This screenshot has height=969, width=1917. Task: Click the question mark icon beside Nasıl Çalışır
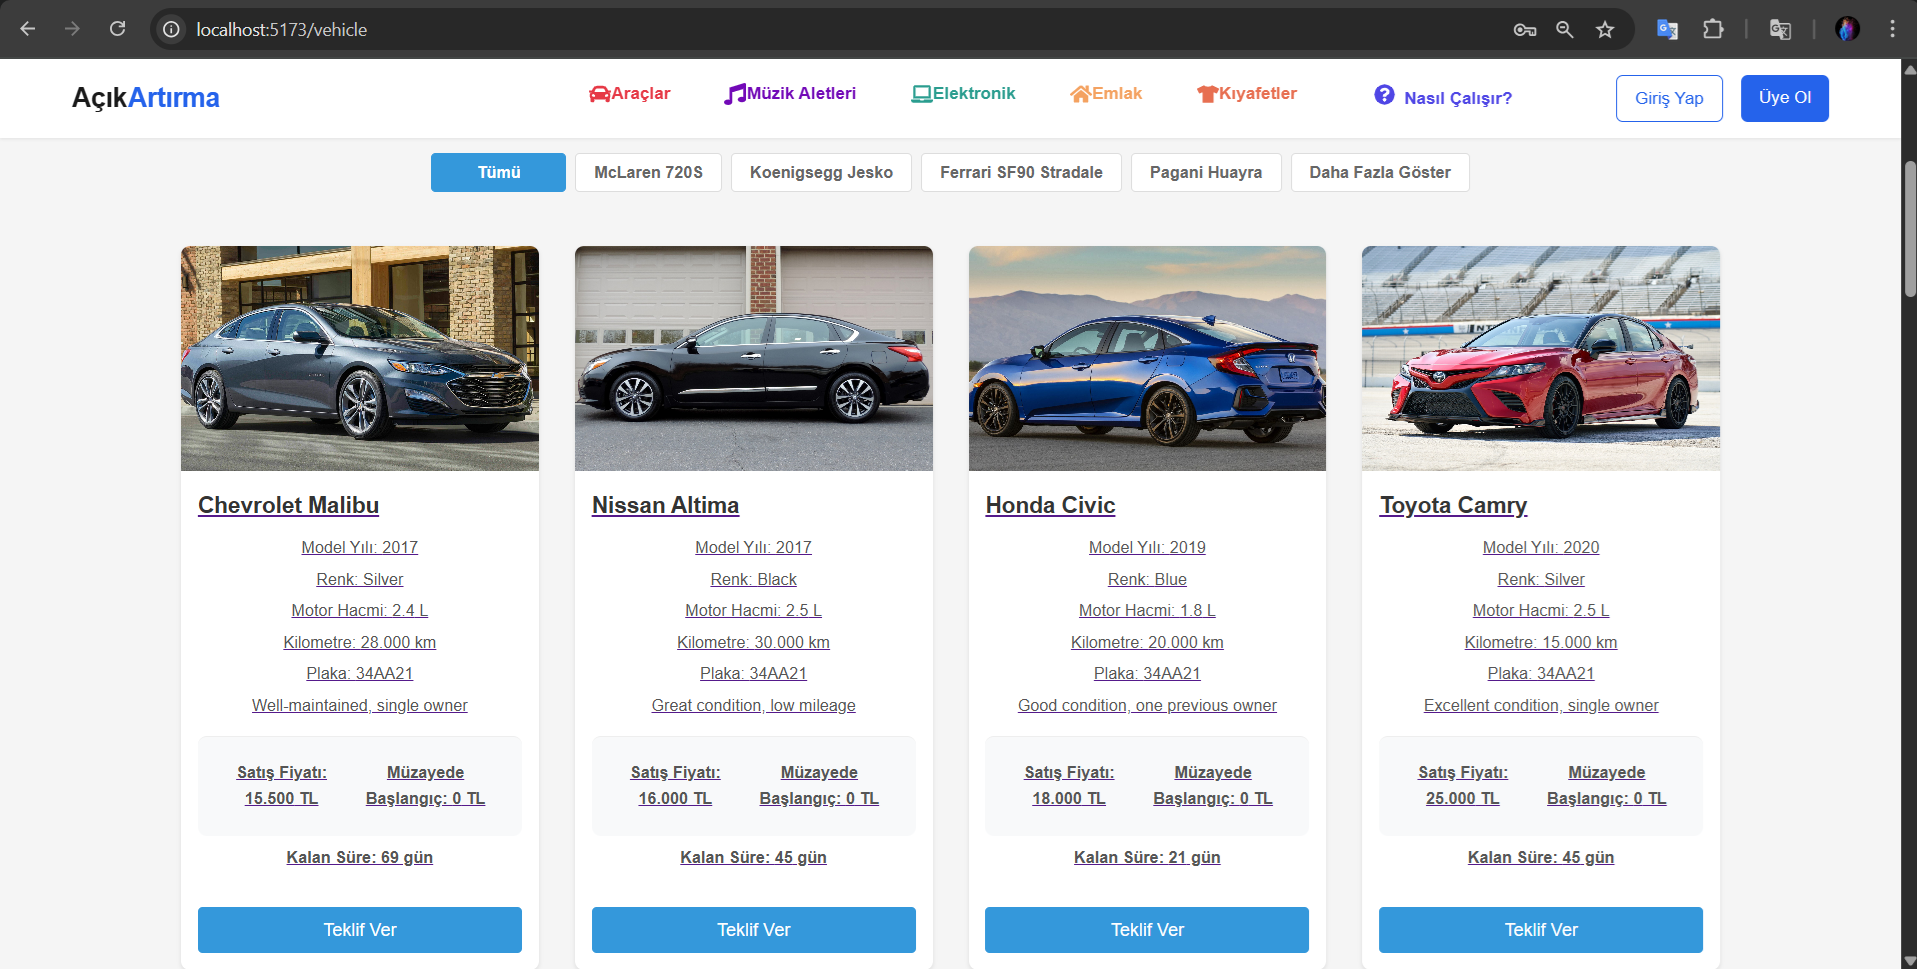1384,95
